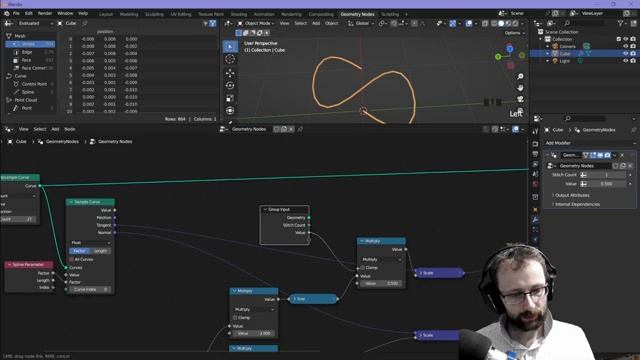Open Multiply operation dropdown on right node
640x360 pixels.
381,260
